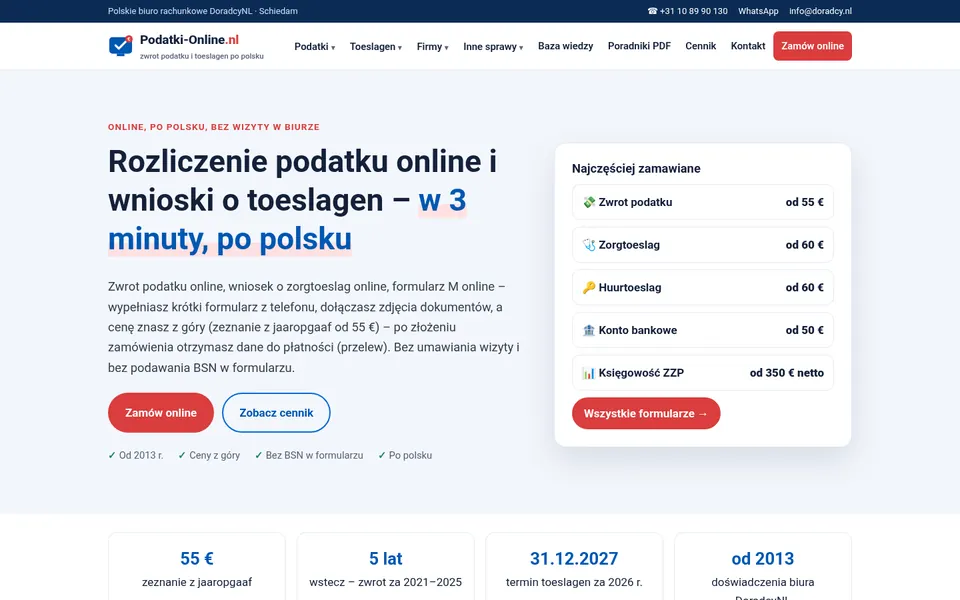Open the Kontakt page
Viewport: 960px width, 600px height.
pos(748,46)
